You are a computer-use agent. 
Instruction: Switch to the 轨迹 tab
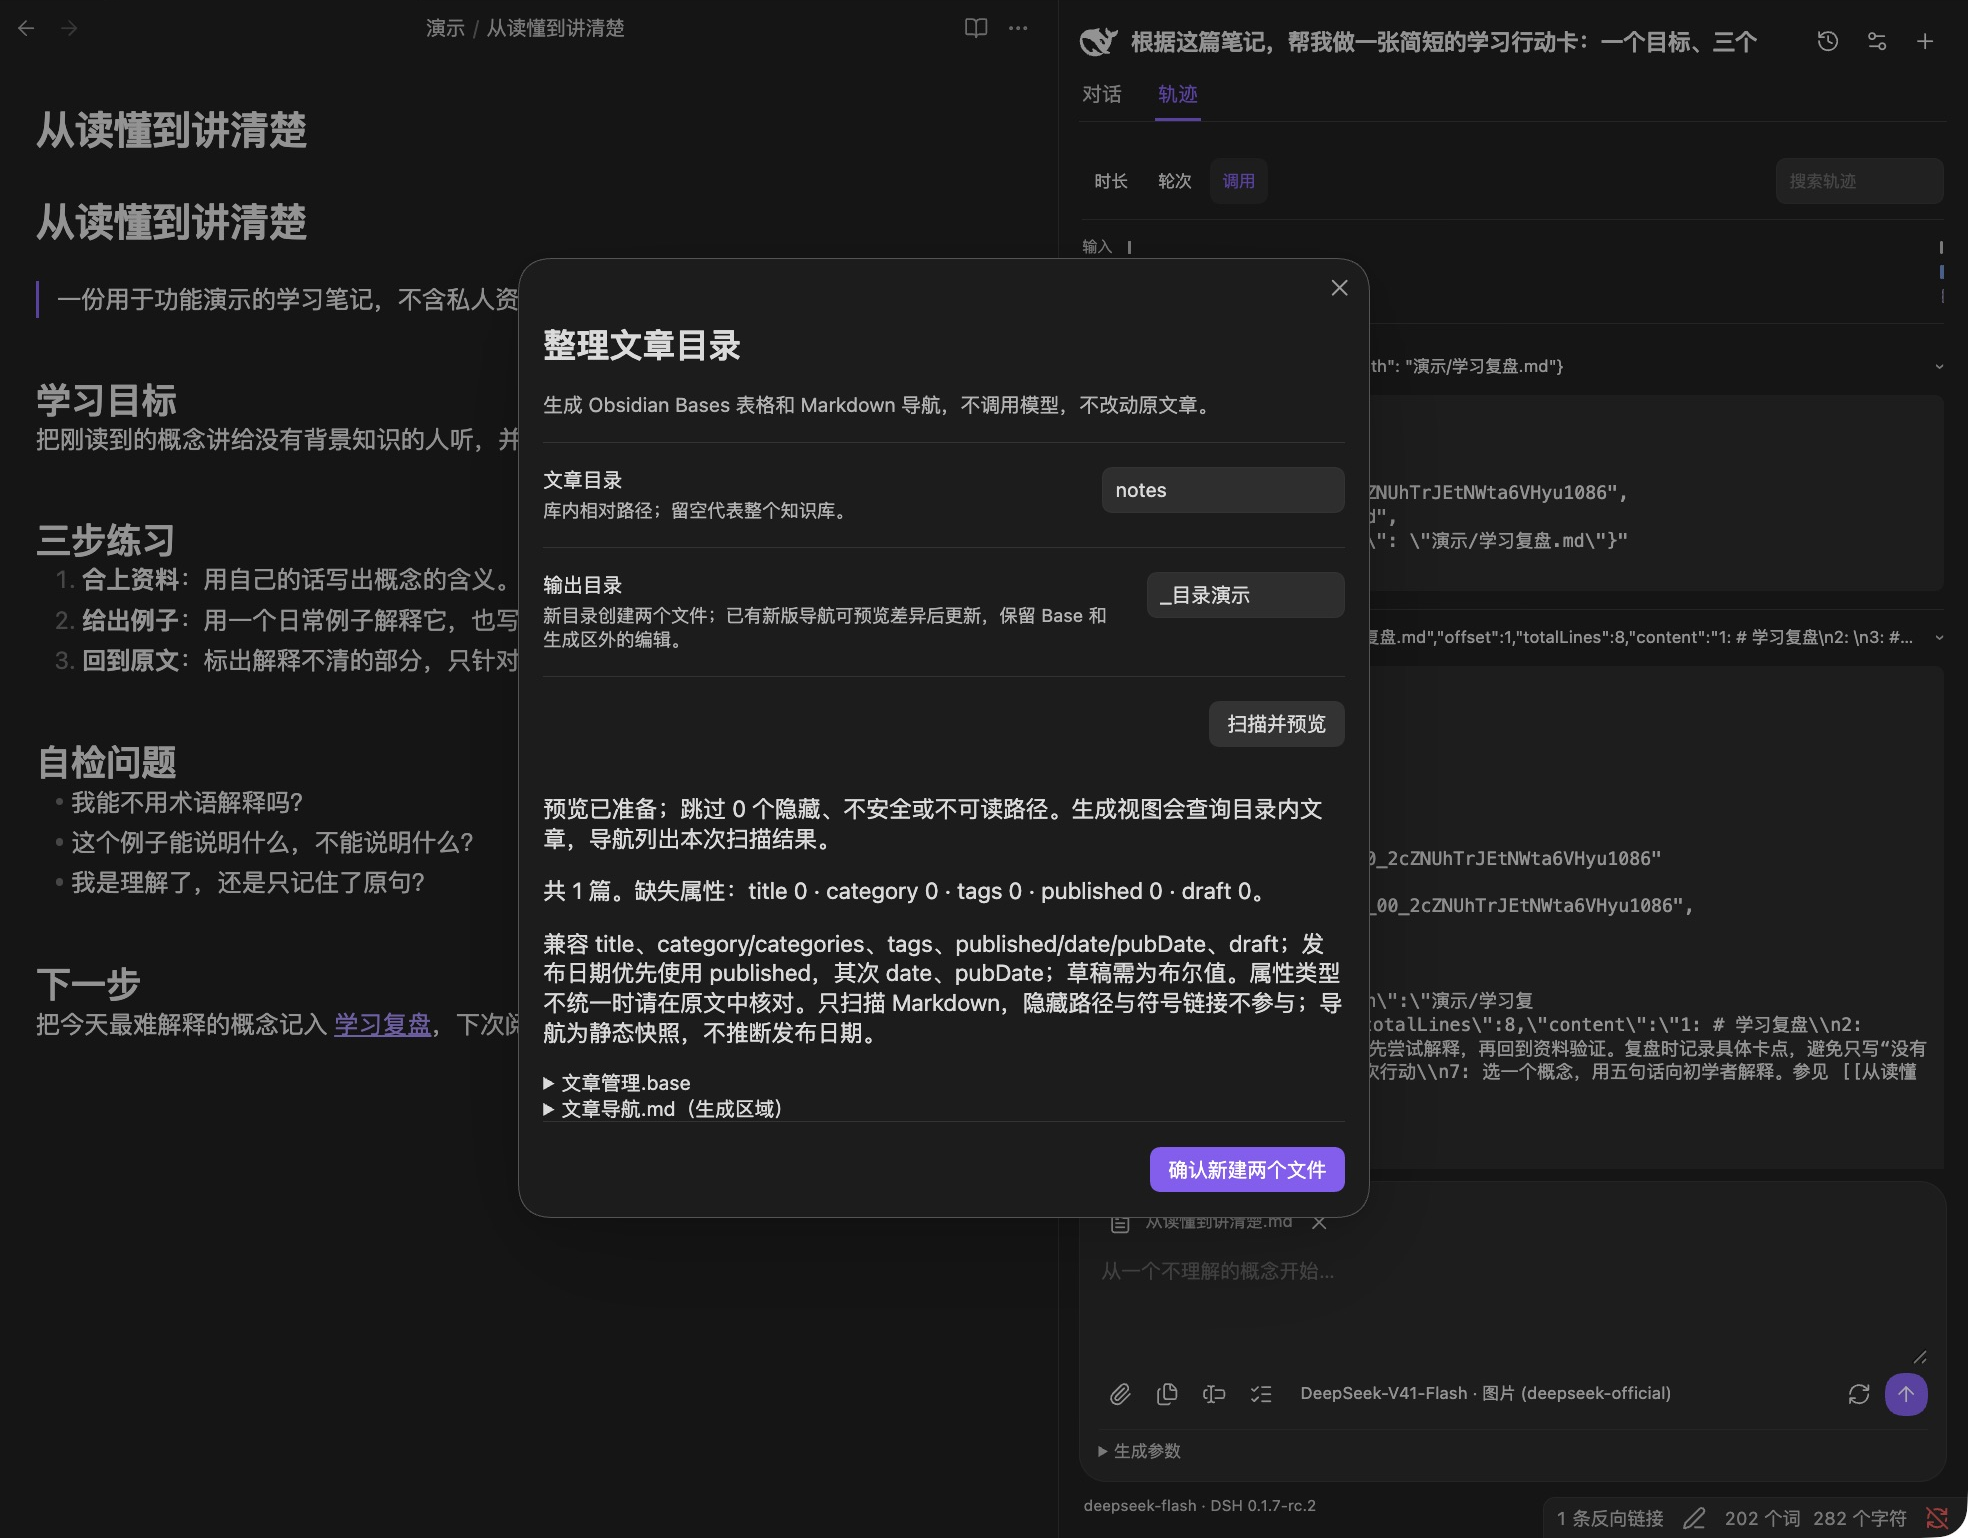(1178, 94)
